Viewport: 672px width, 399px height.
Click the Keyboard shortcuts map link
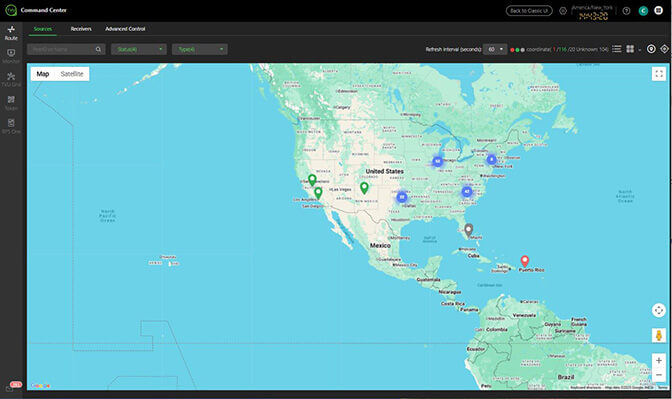click(x=586, y=387)
